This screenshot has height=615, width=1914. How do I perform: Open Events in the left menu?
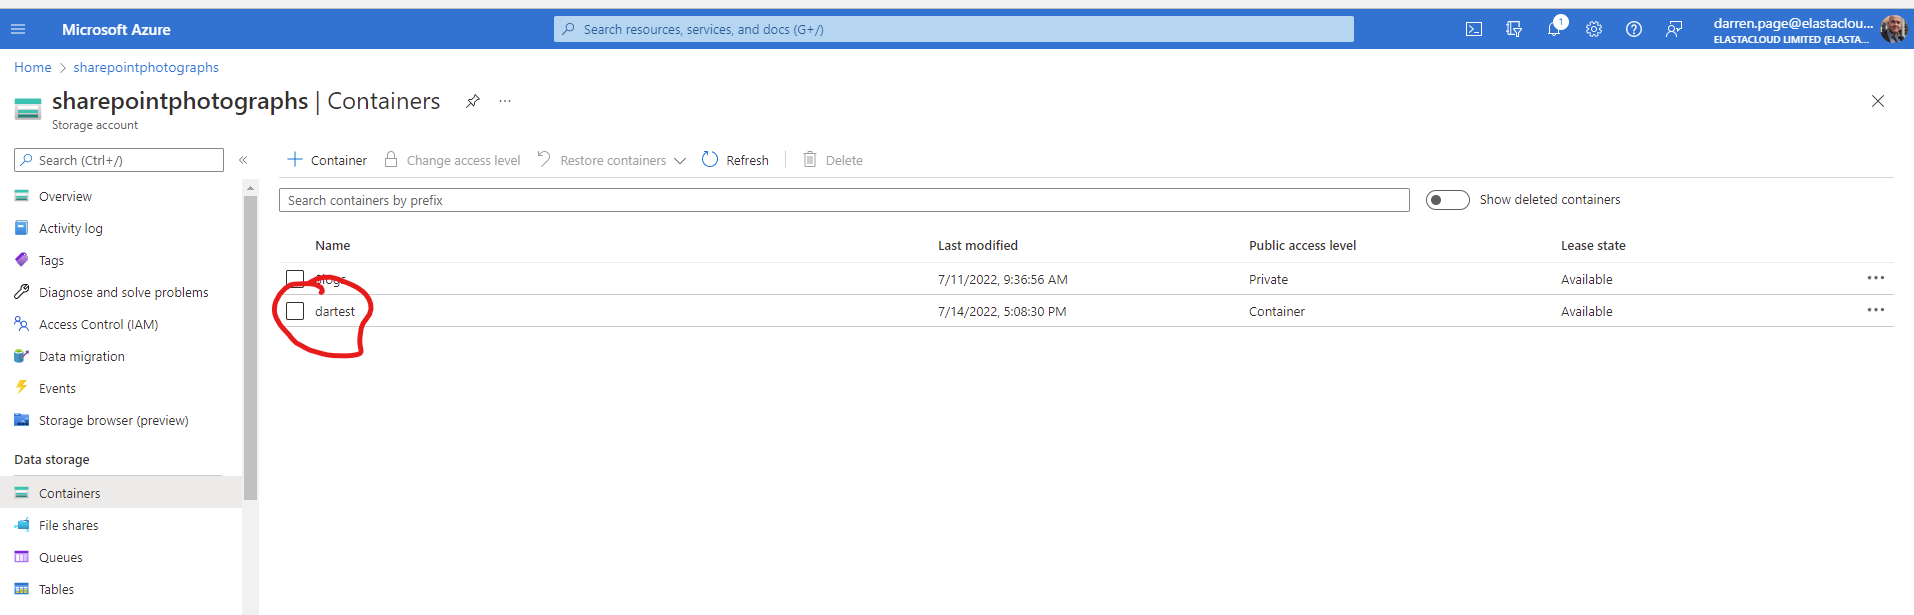57,389
